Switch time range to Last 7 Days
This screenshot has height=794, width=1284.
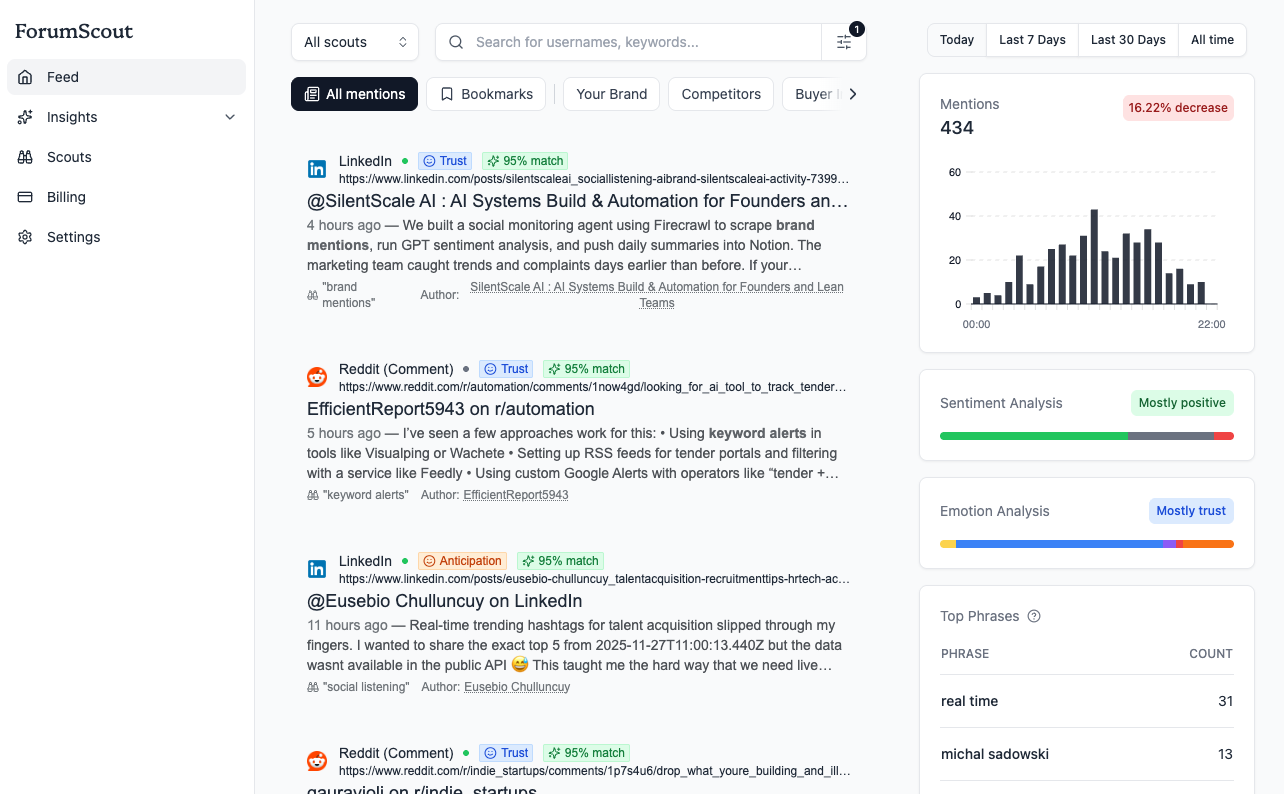click(x=1032, y=39)
